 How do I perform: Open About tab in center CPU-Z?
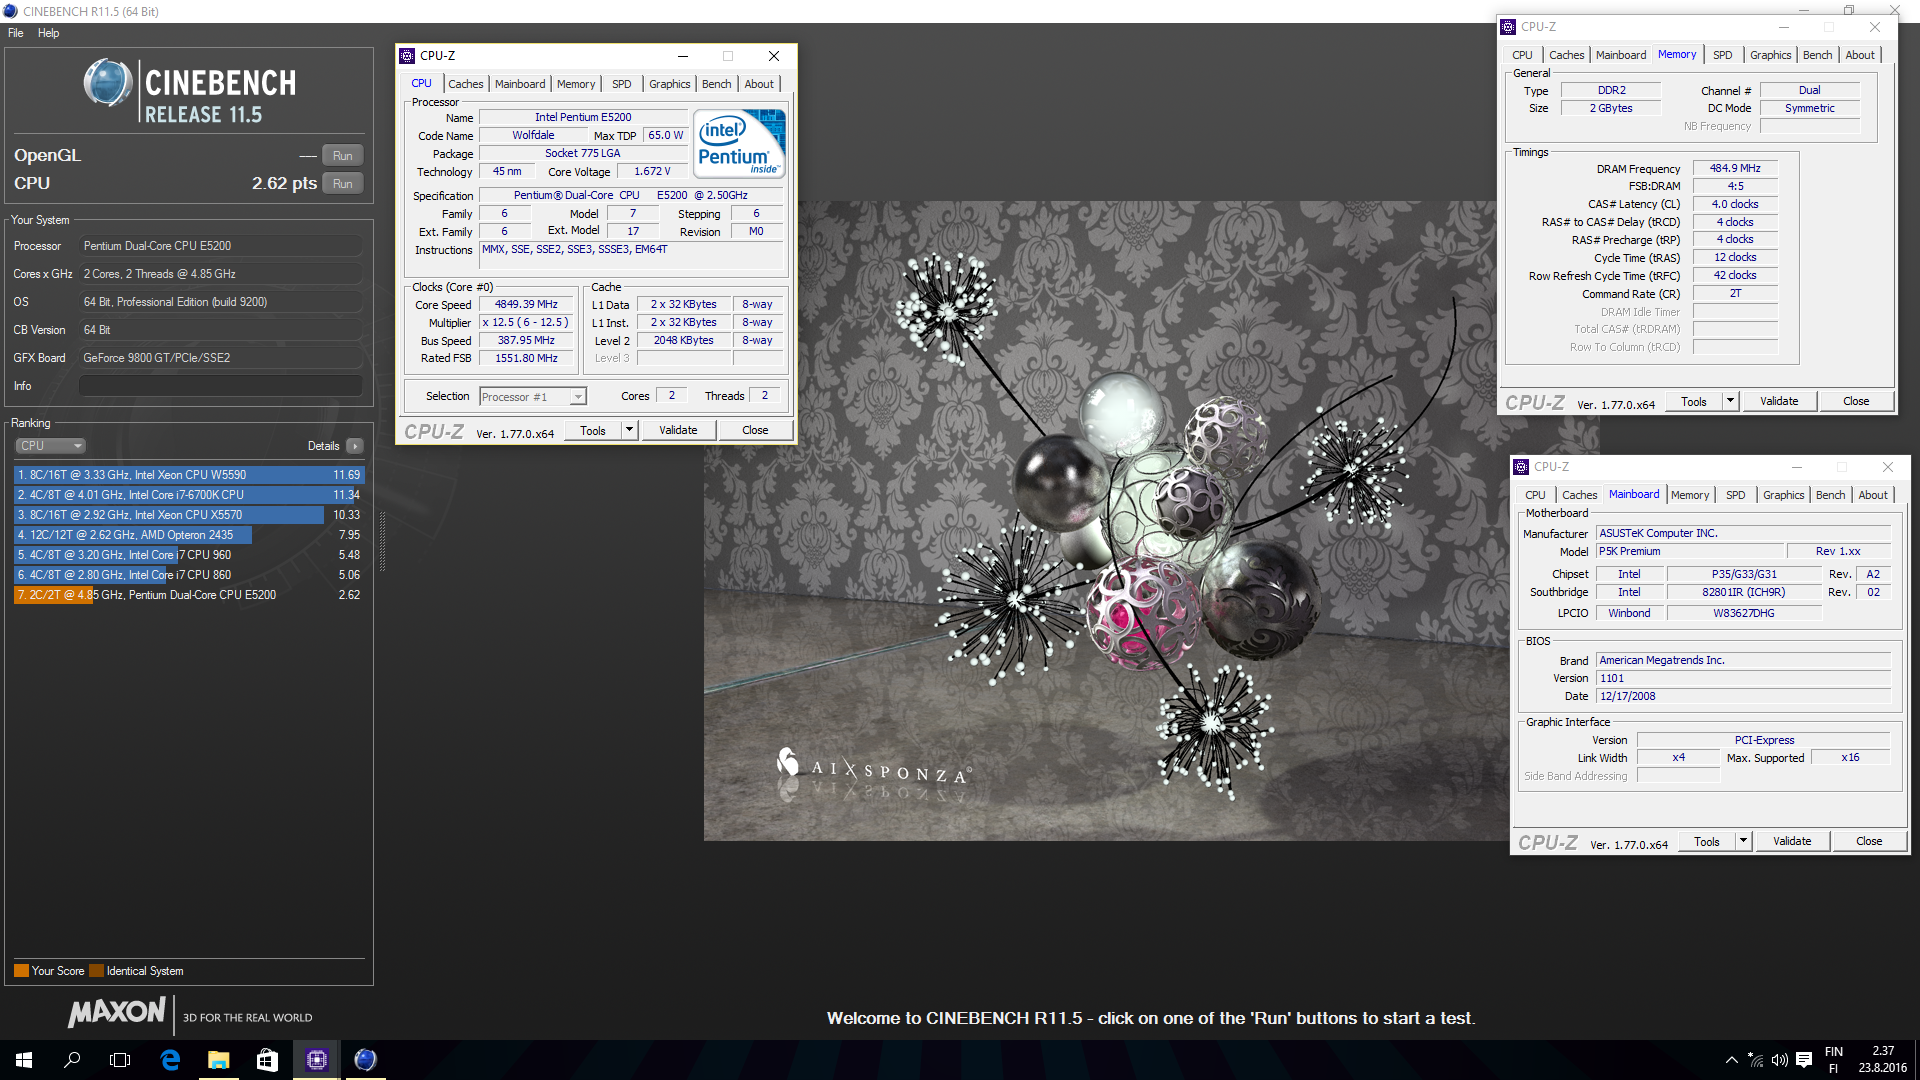[759, 84]
